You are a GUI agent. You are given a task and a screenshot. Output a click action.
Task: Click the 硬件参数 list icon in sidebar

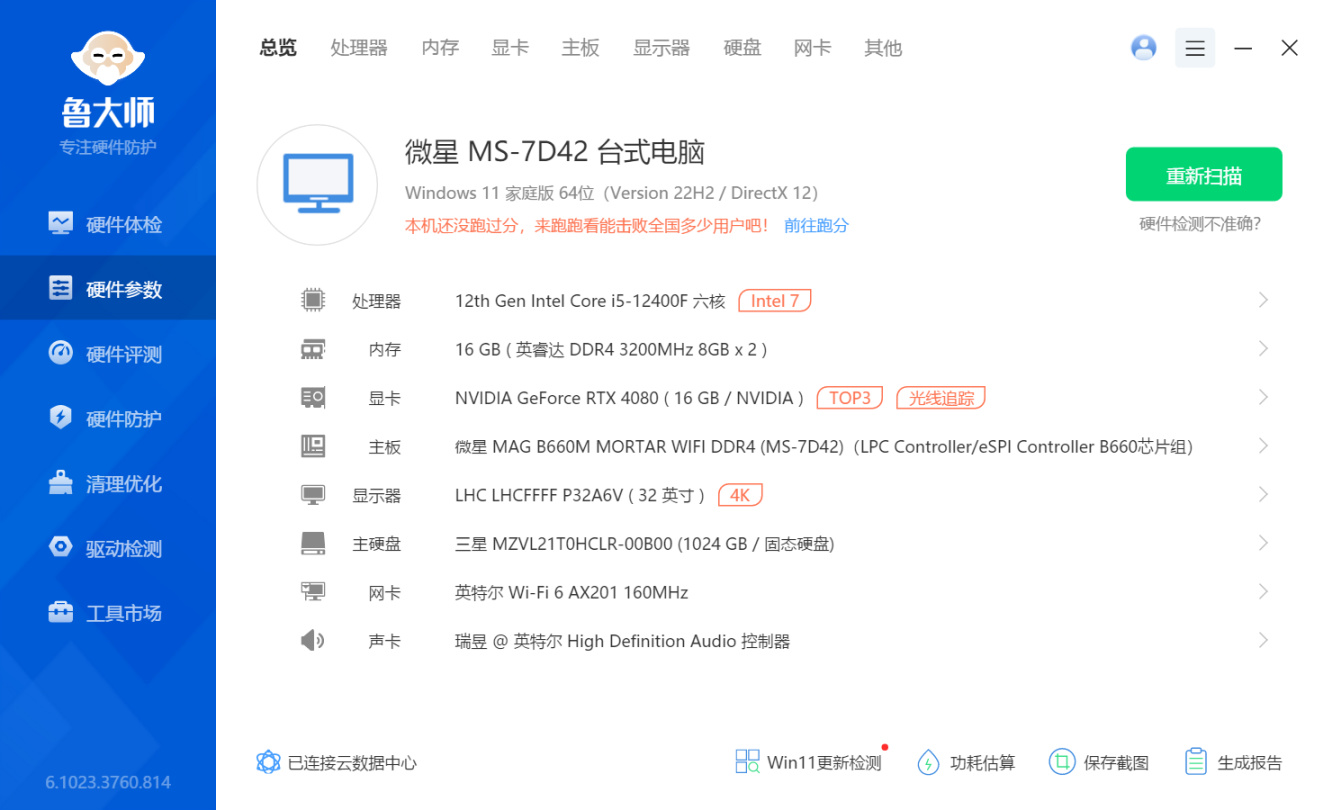(x=61, y=289)
